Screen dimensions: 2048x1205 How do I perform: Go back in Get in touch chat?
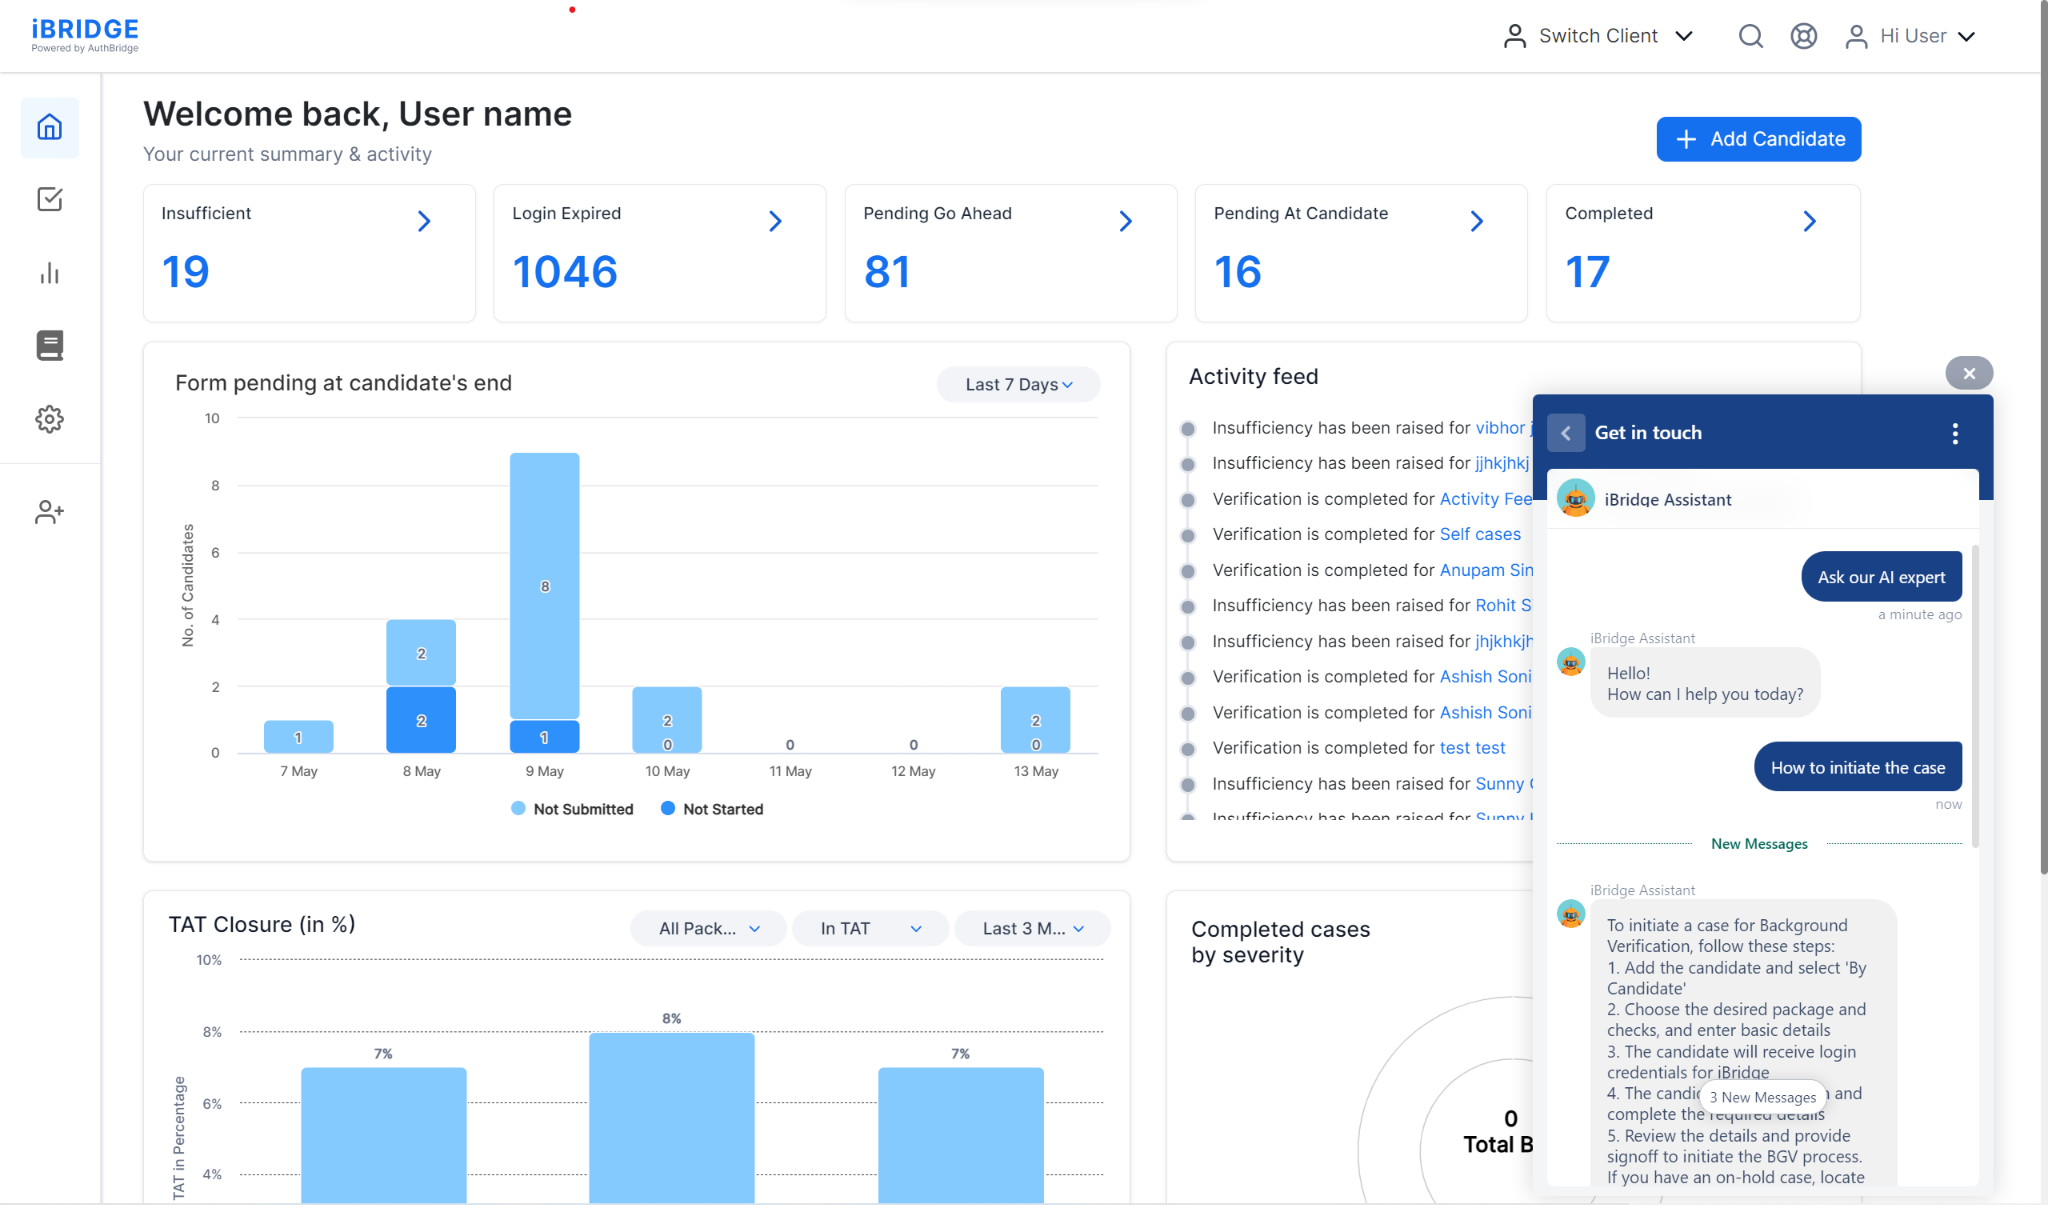pos(1566,433)
